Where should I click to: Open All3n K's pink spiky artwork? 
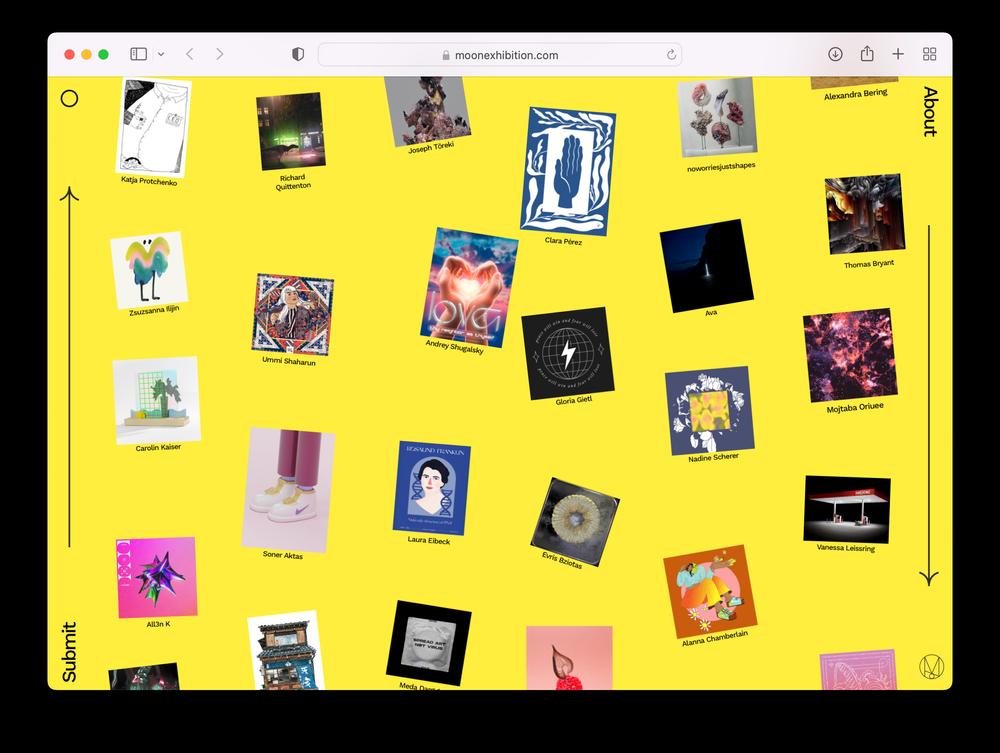156,578
